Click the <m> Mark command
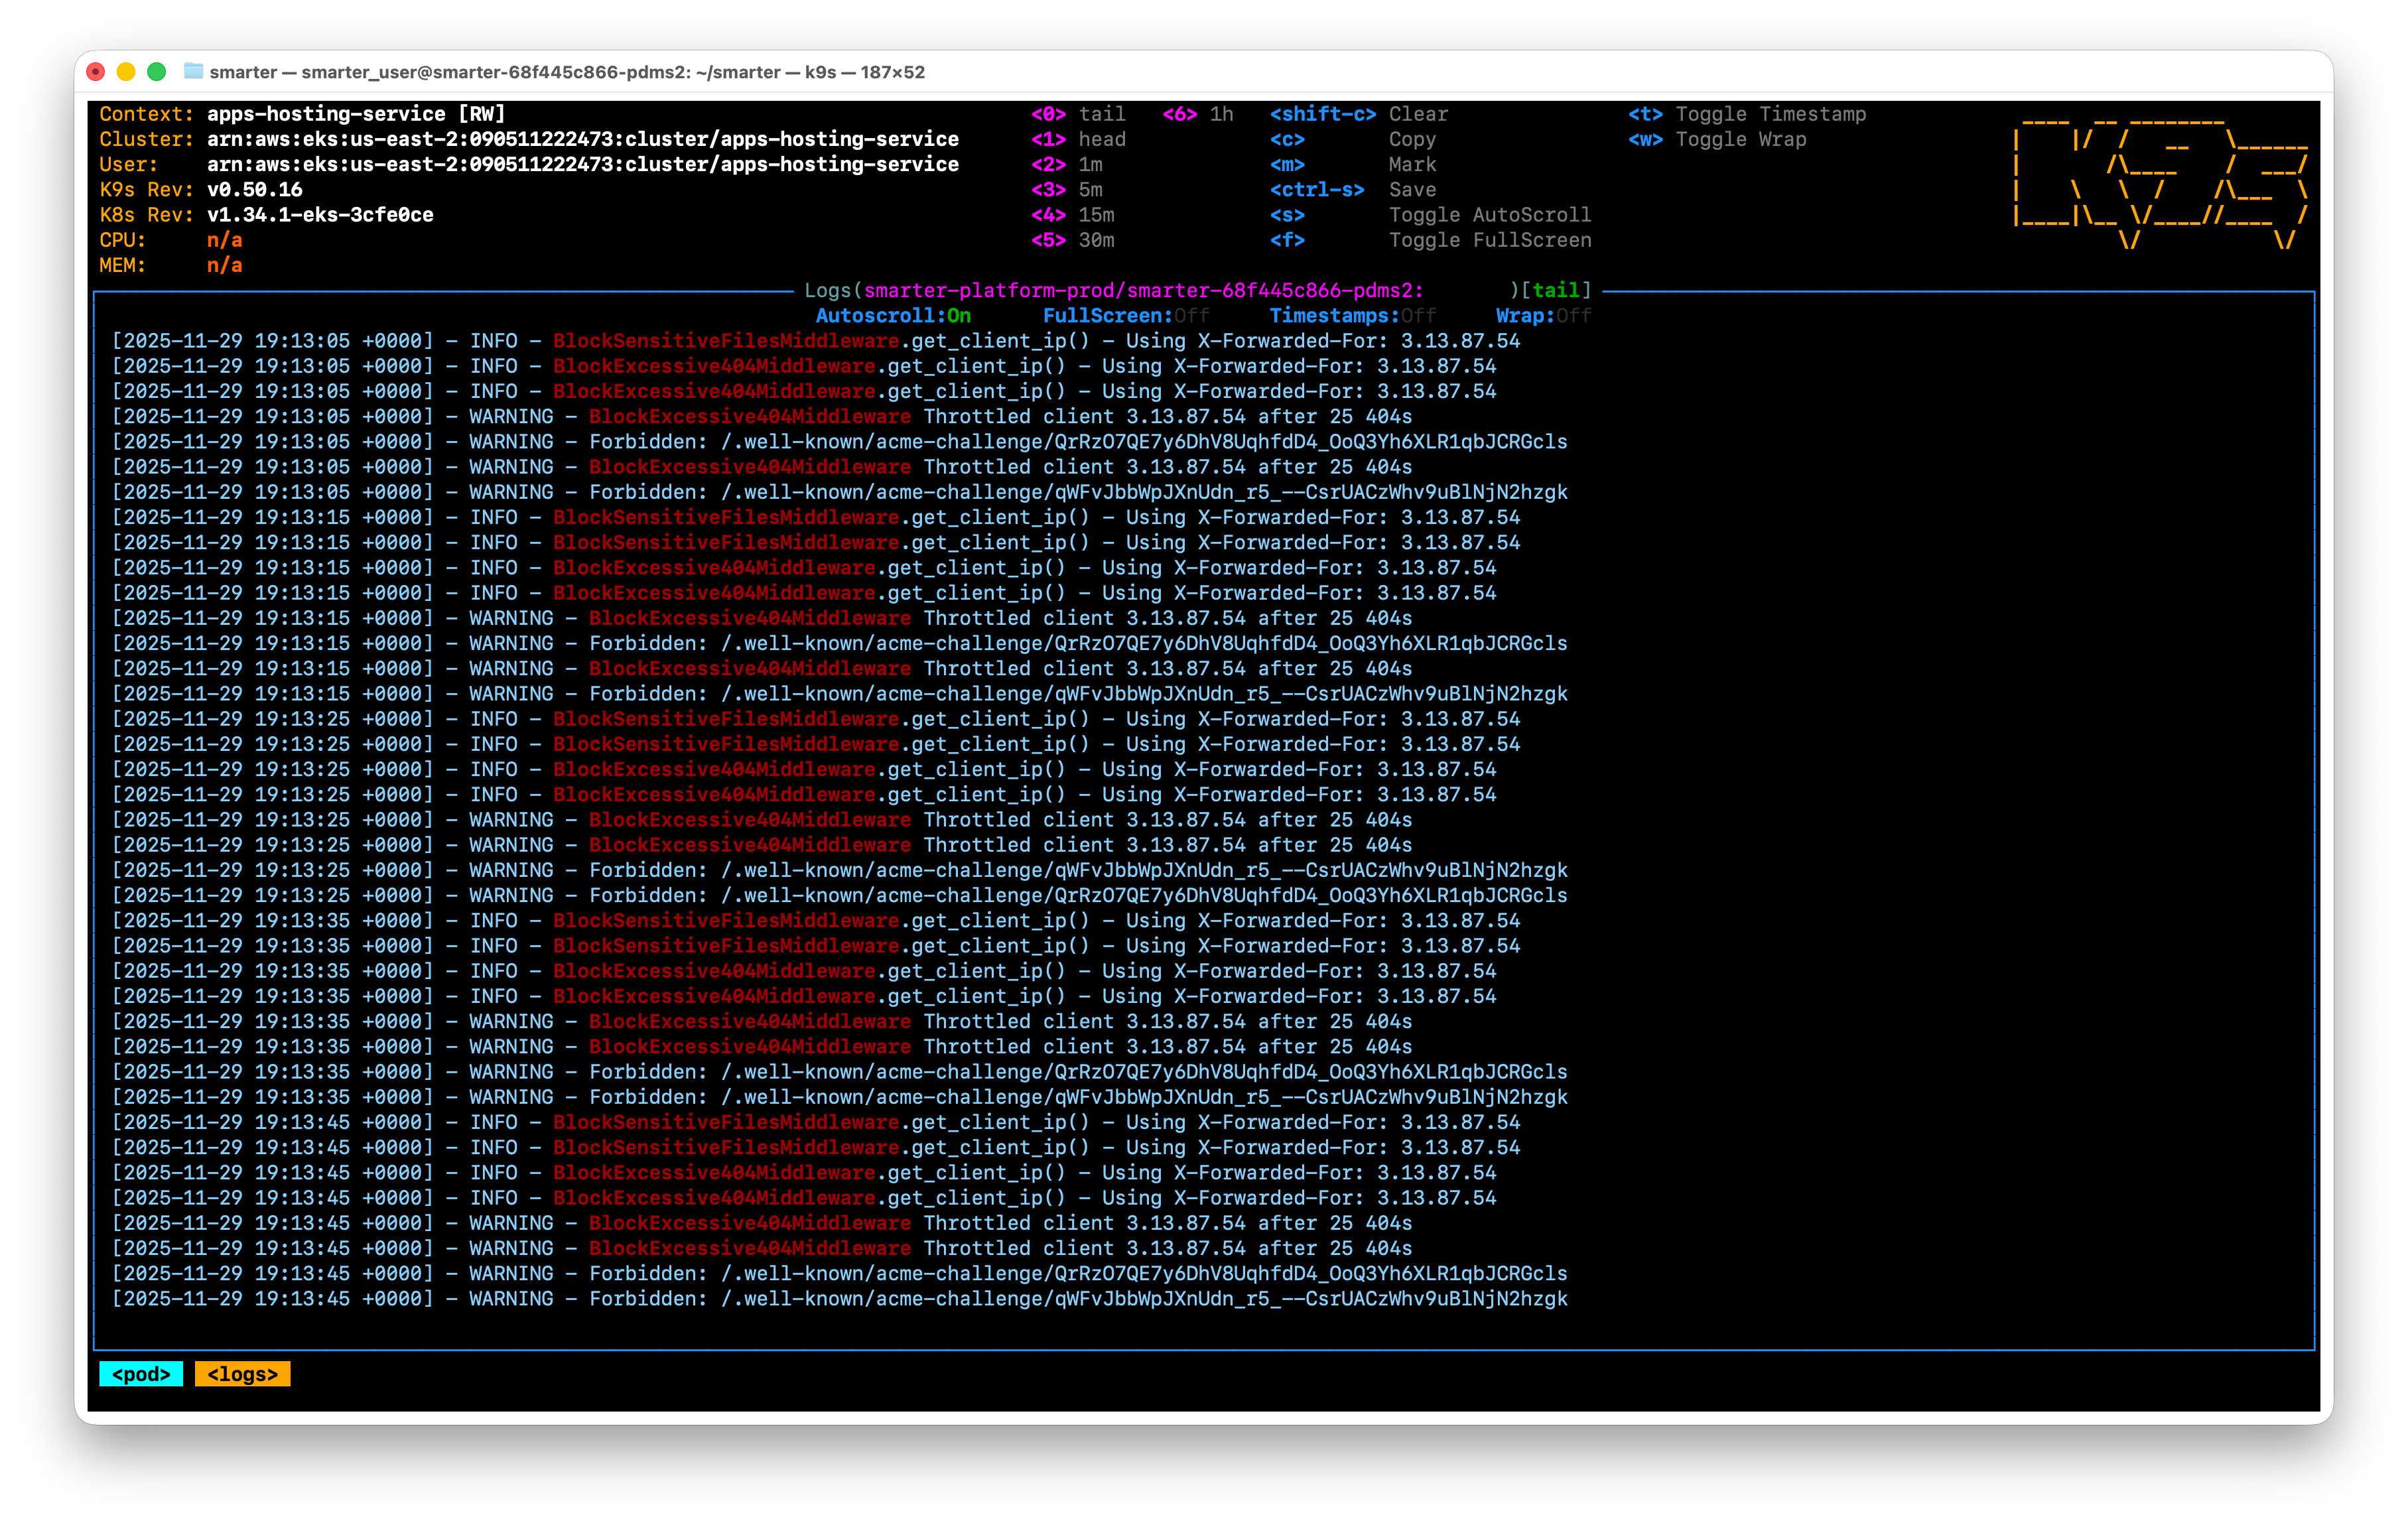The height and width of the screenshot is (1523, 2408). [x=1353, y=165]
